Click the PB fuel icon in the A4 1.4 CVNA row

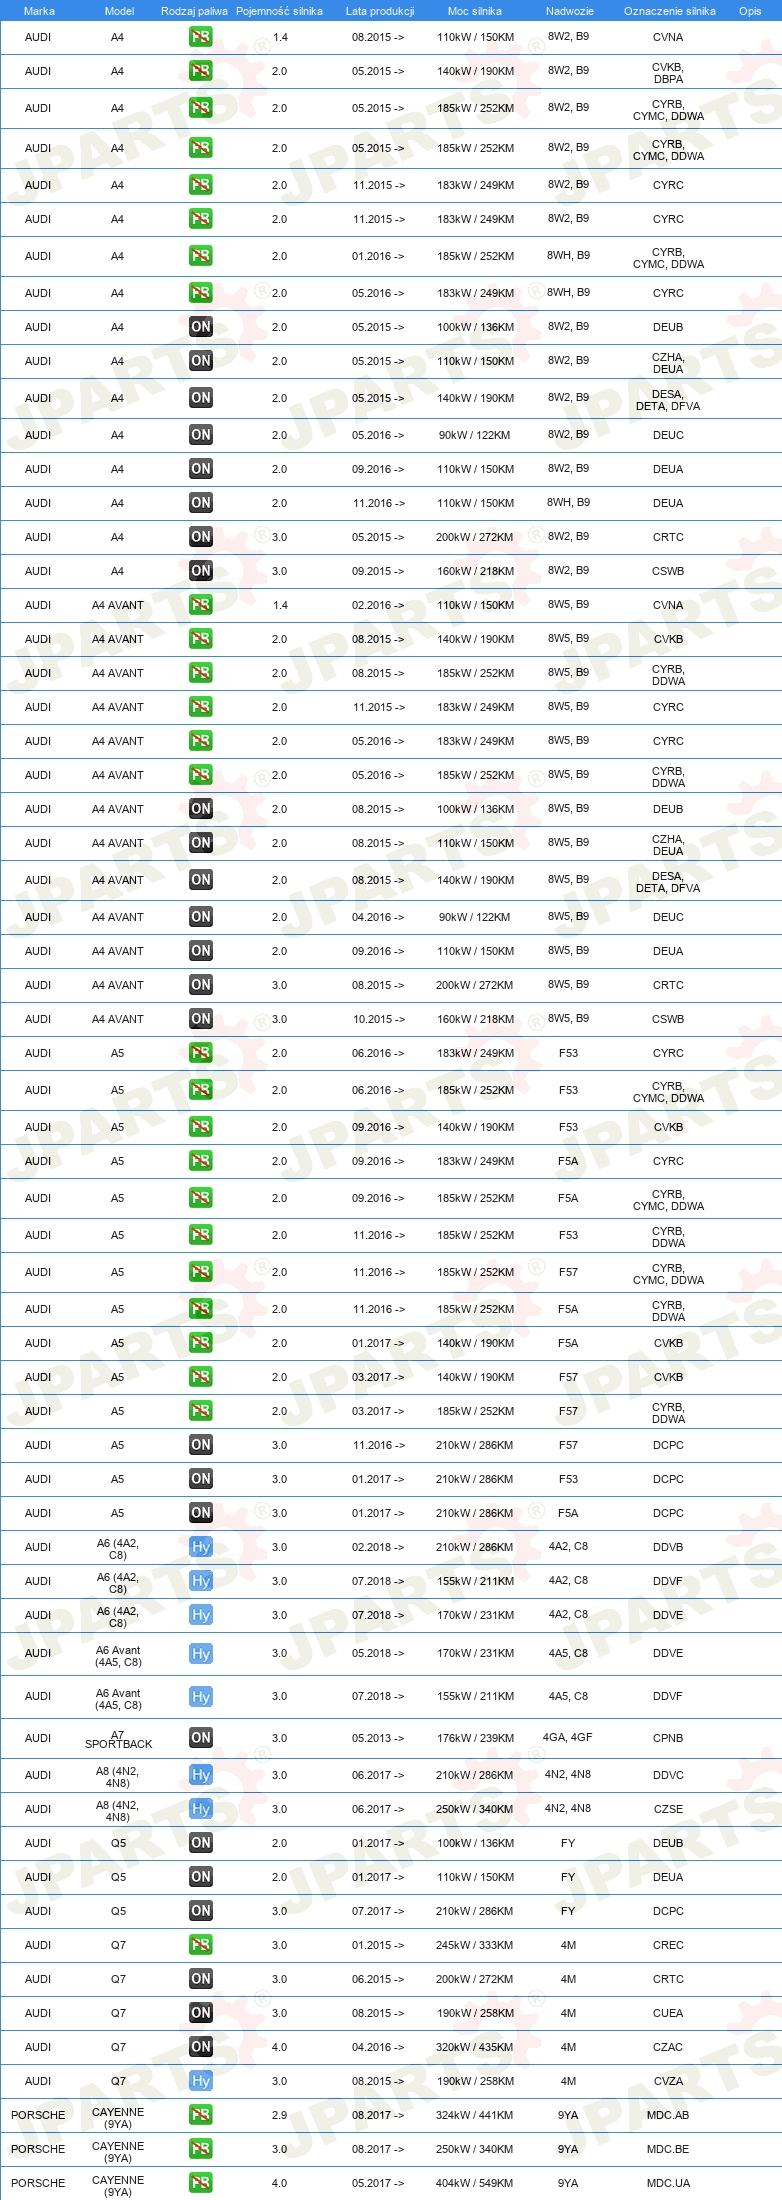(201, 37)
